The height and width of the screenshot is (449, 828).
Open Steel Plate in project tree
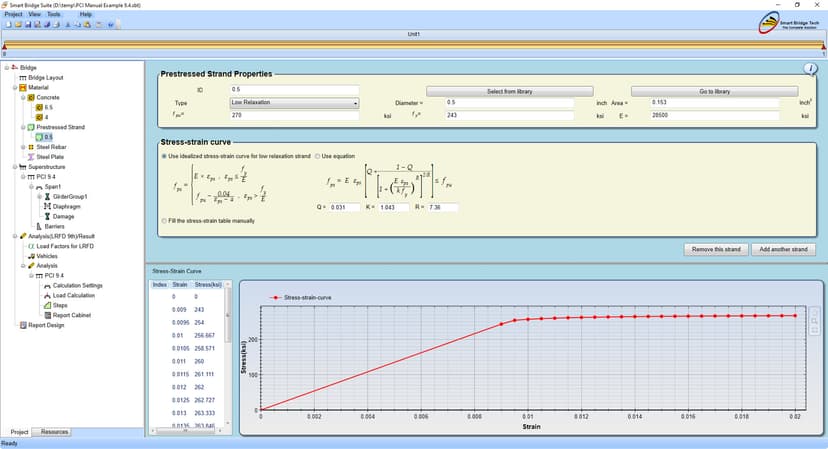(50, 157)
